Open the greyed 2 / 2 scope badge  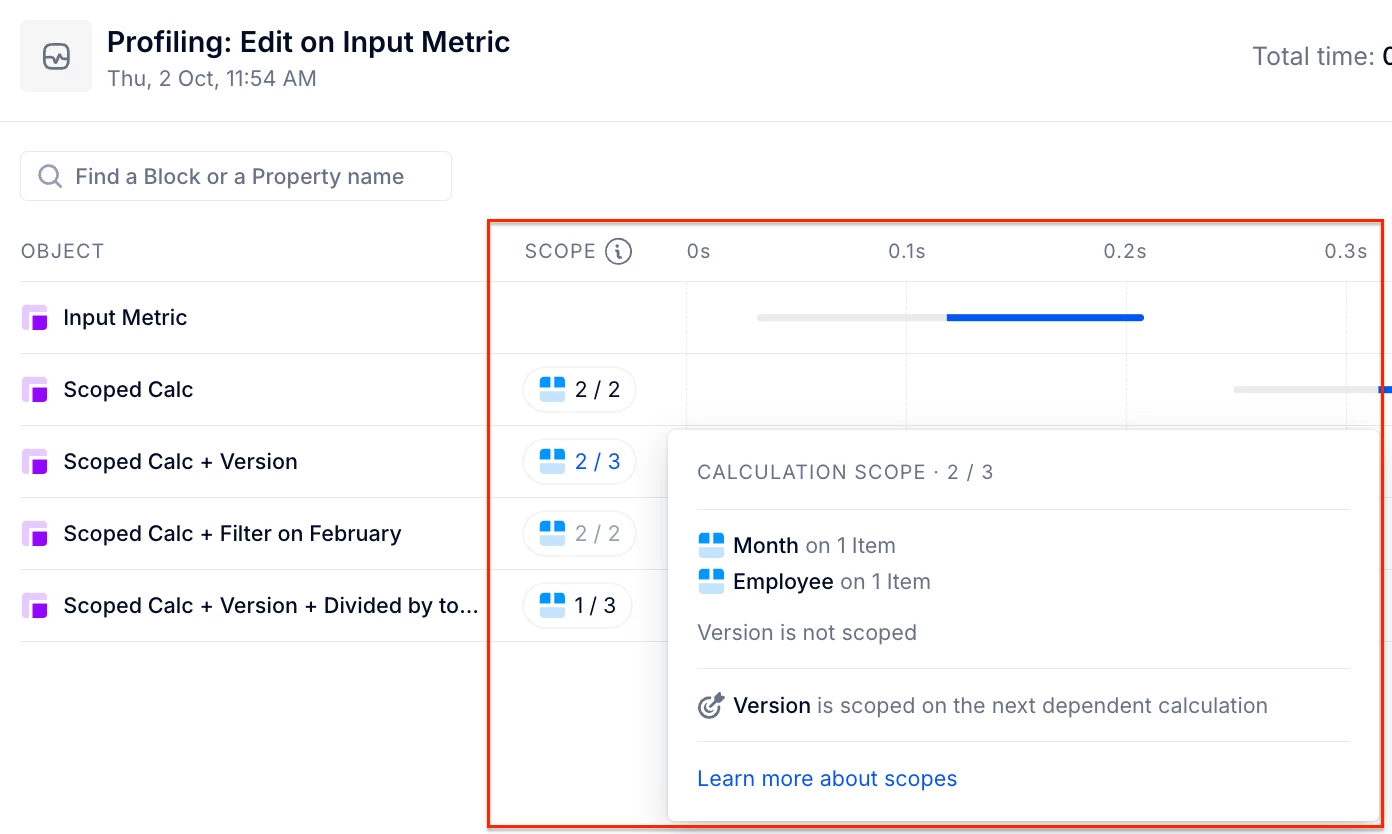pos(580,534)
